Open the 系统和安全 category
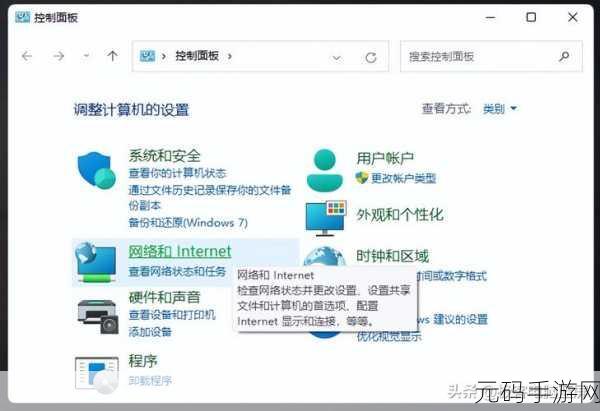 tap(165, 156)
